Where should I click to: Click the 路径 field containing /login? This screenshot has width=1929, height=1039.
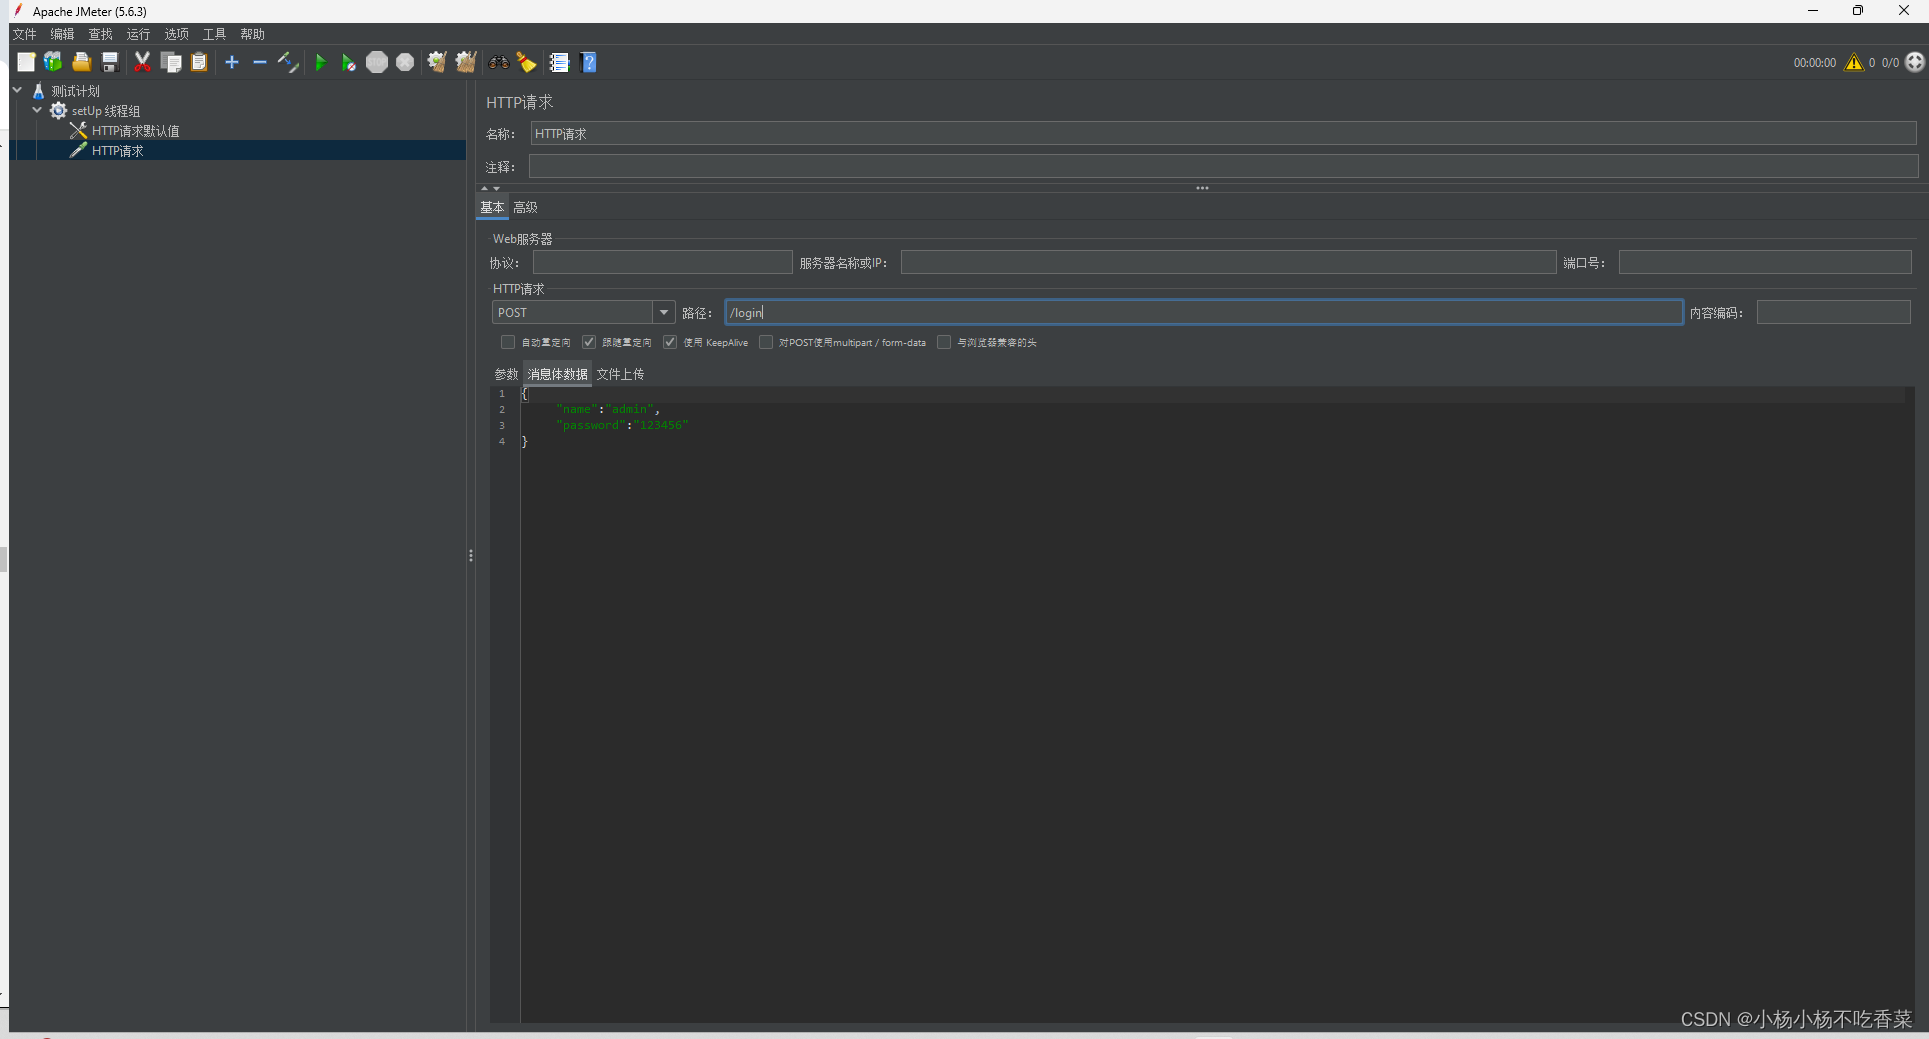pyautogui.click(x=1204, y=313)
